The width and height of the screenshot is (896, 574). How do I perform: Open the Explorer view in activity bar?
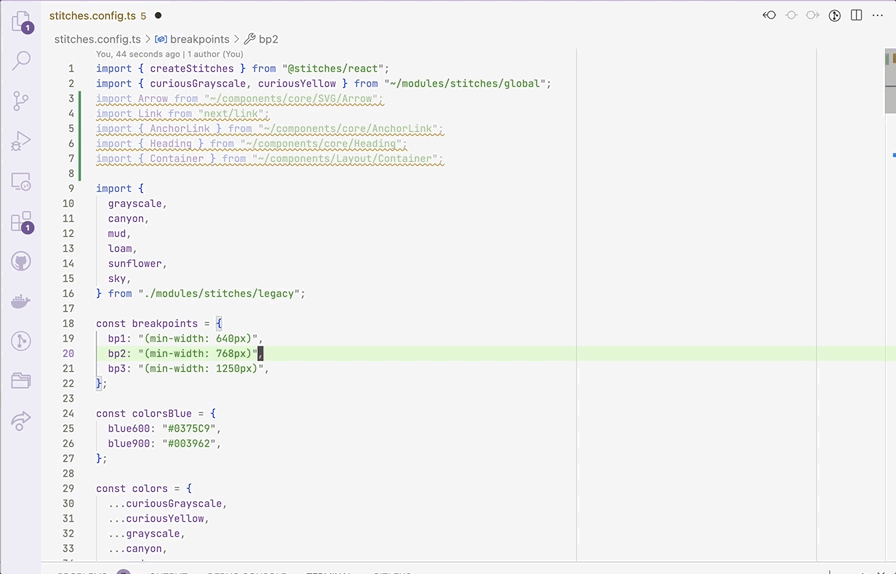point(20,20)
